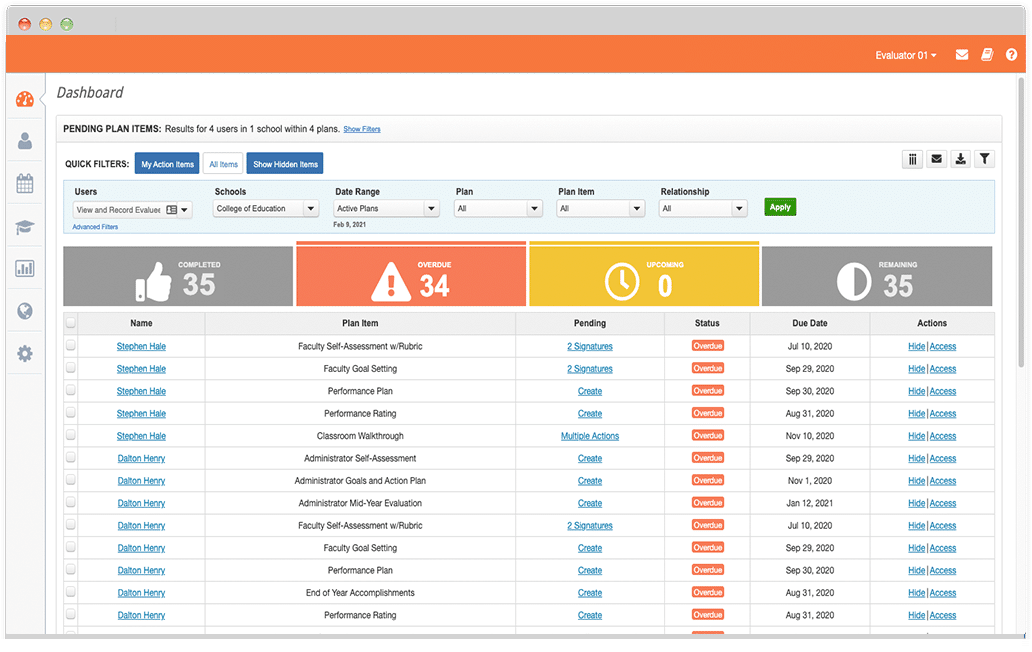Click the orange Overdue 34 summary tile
The width and height of the screenshot is (1032, 652).
pyautogui.click(x=410, y=276)
